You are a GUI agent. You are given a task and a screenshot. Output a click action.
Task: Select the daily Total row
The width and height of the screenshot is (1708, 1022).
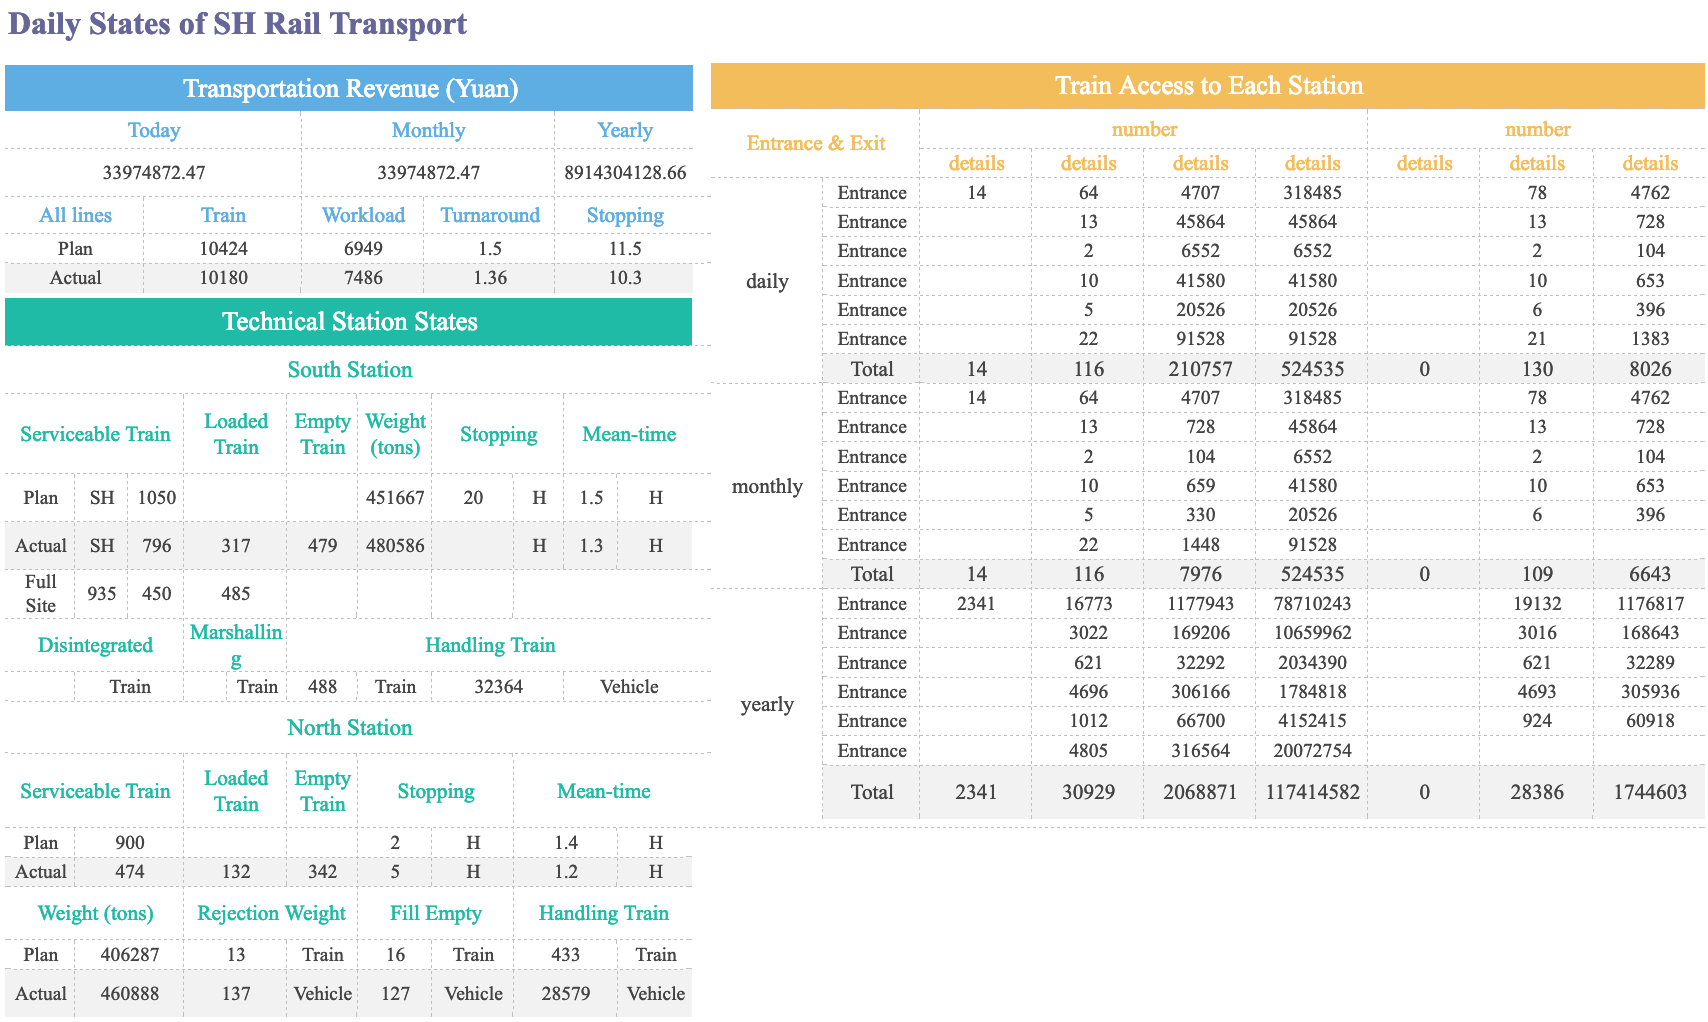point(871,369)
